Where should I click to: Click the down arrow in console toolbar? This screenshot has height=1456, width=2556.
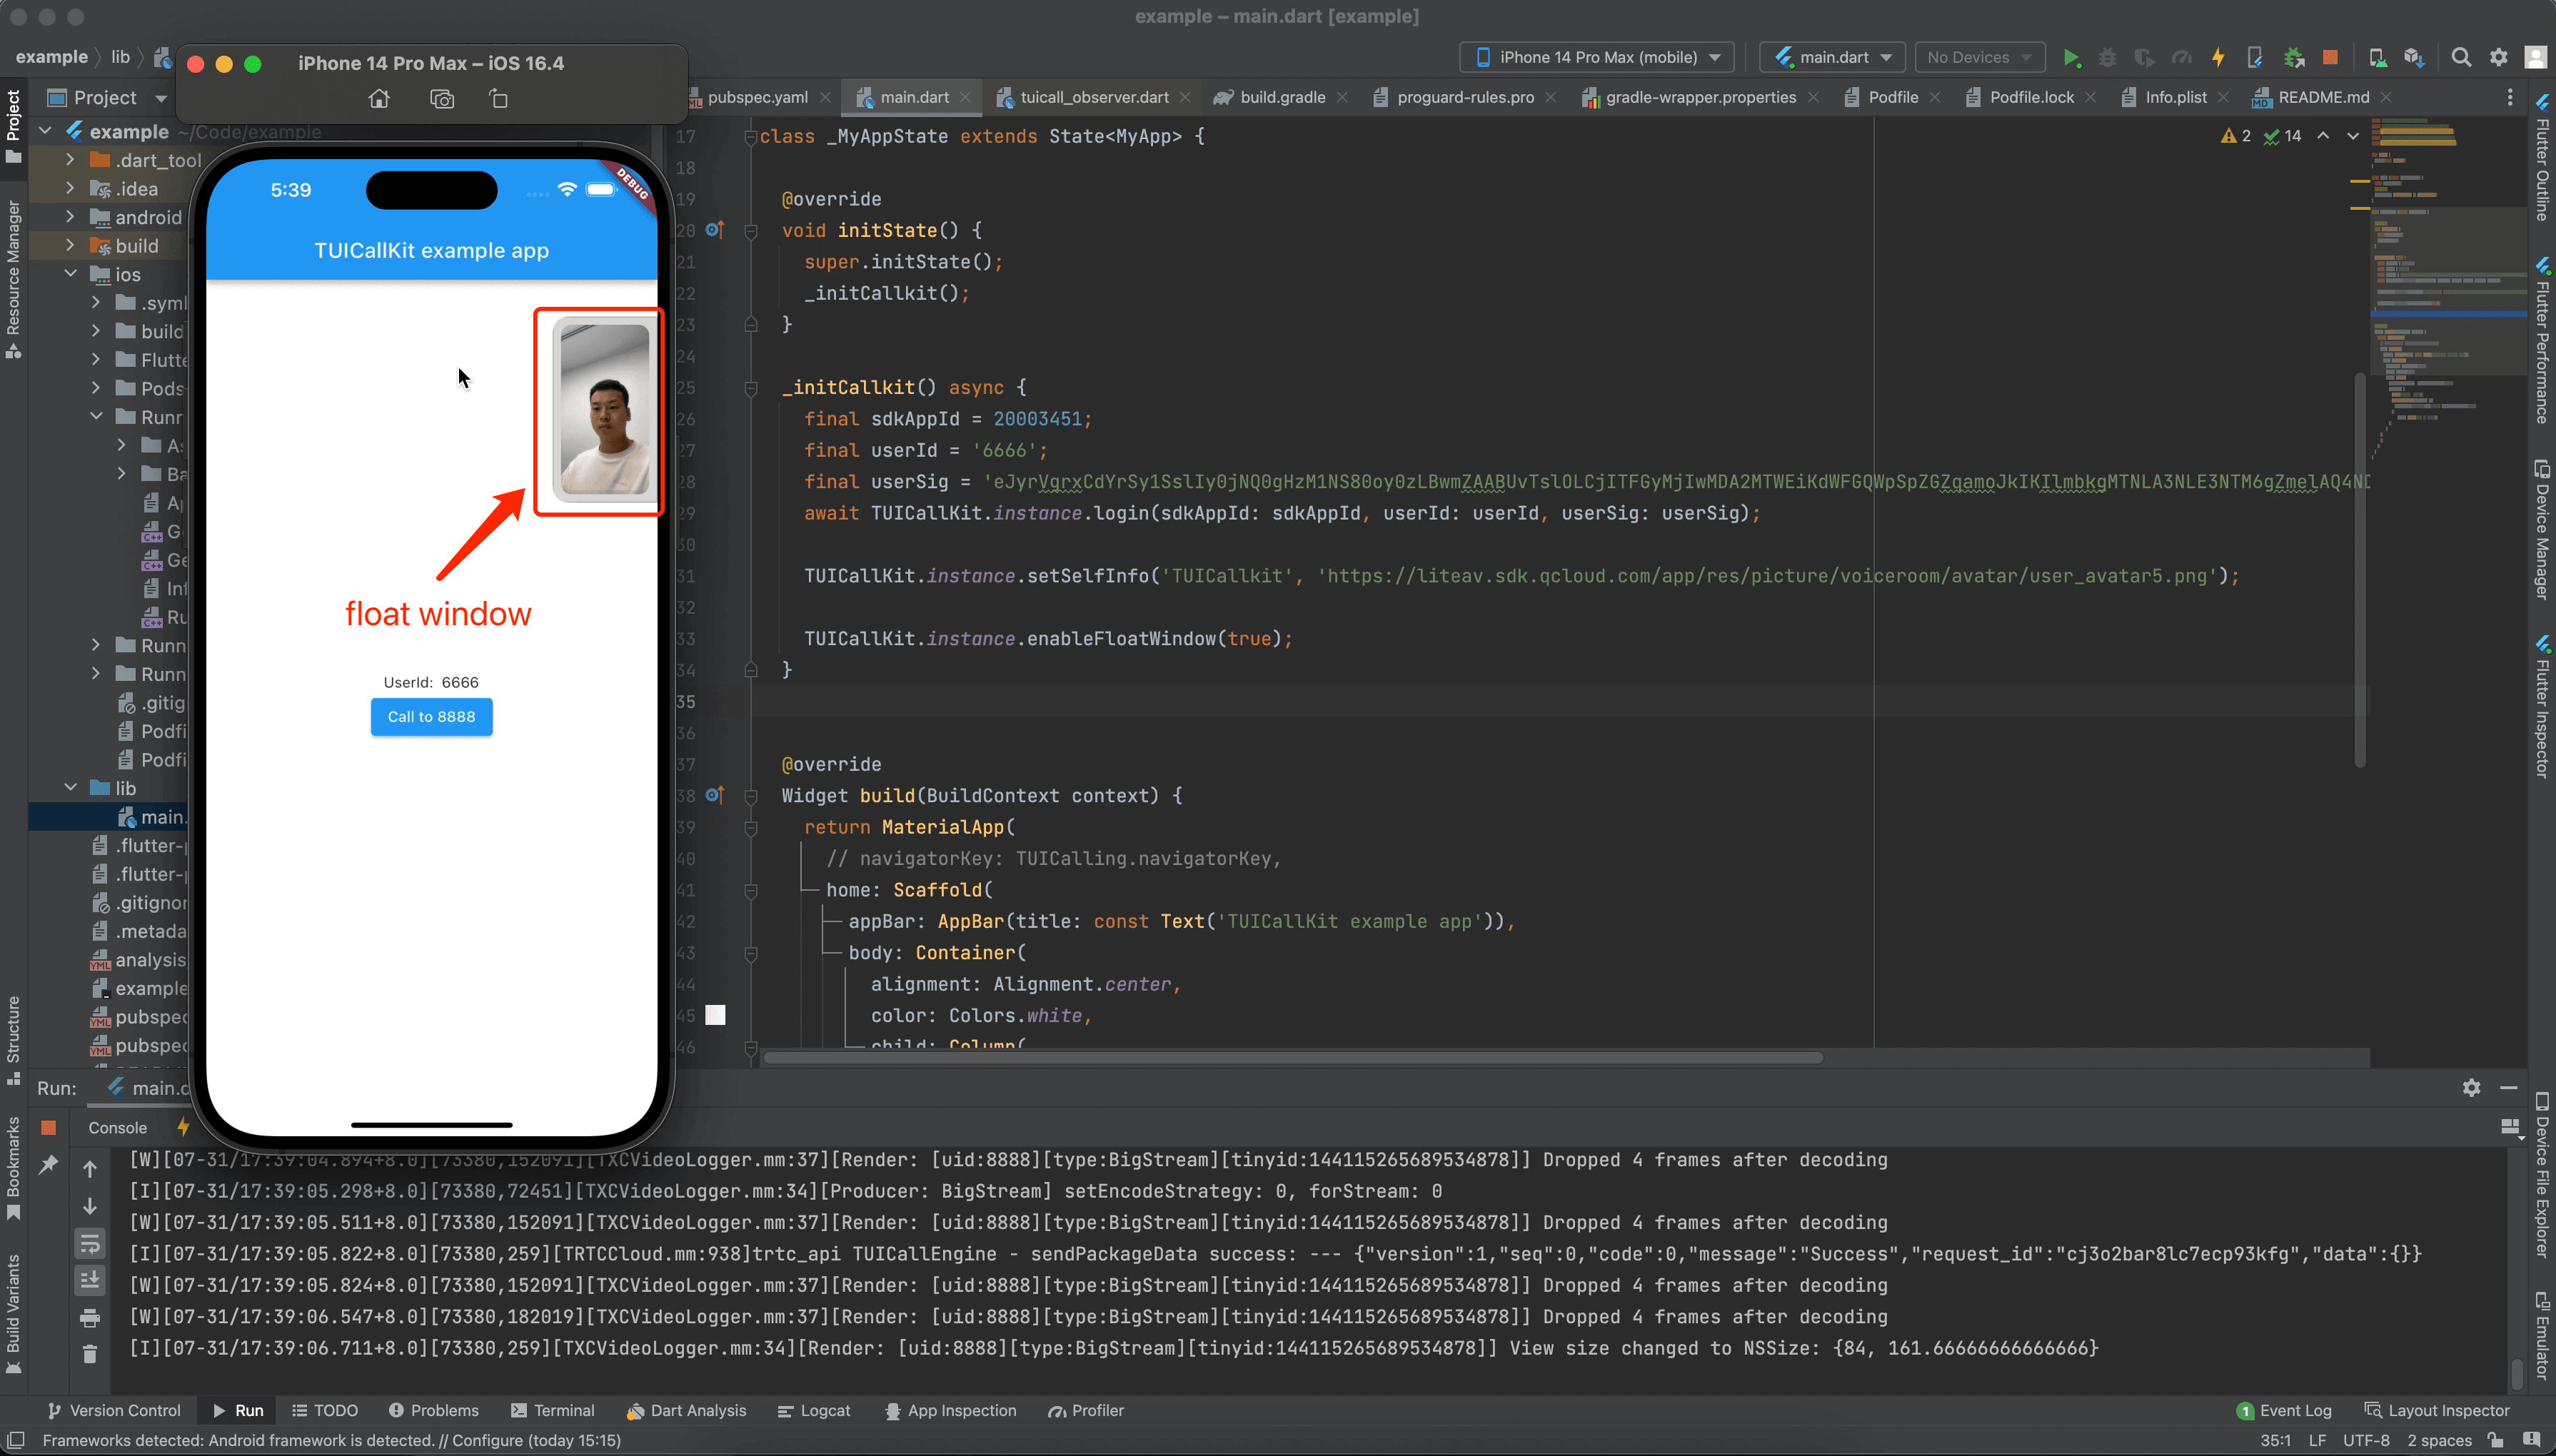click(x=90, y=1206)
